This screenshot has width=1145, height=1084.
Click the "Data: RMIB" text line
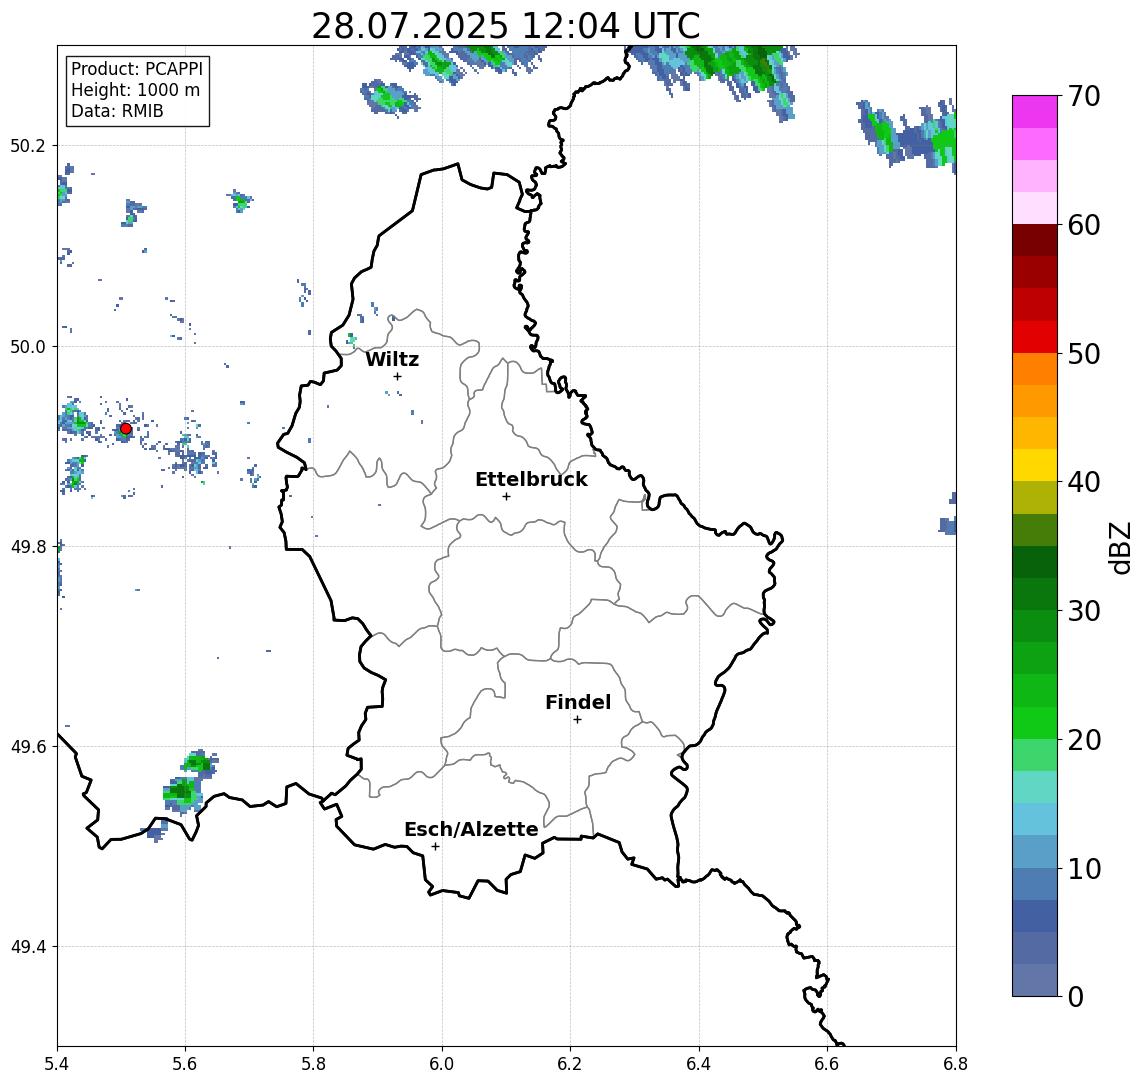pyautogui.click(x=117, y=111)
